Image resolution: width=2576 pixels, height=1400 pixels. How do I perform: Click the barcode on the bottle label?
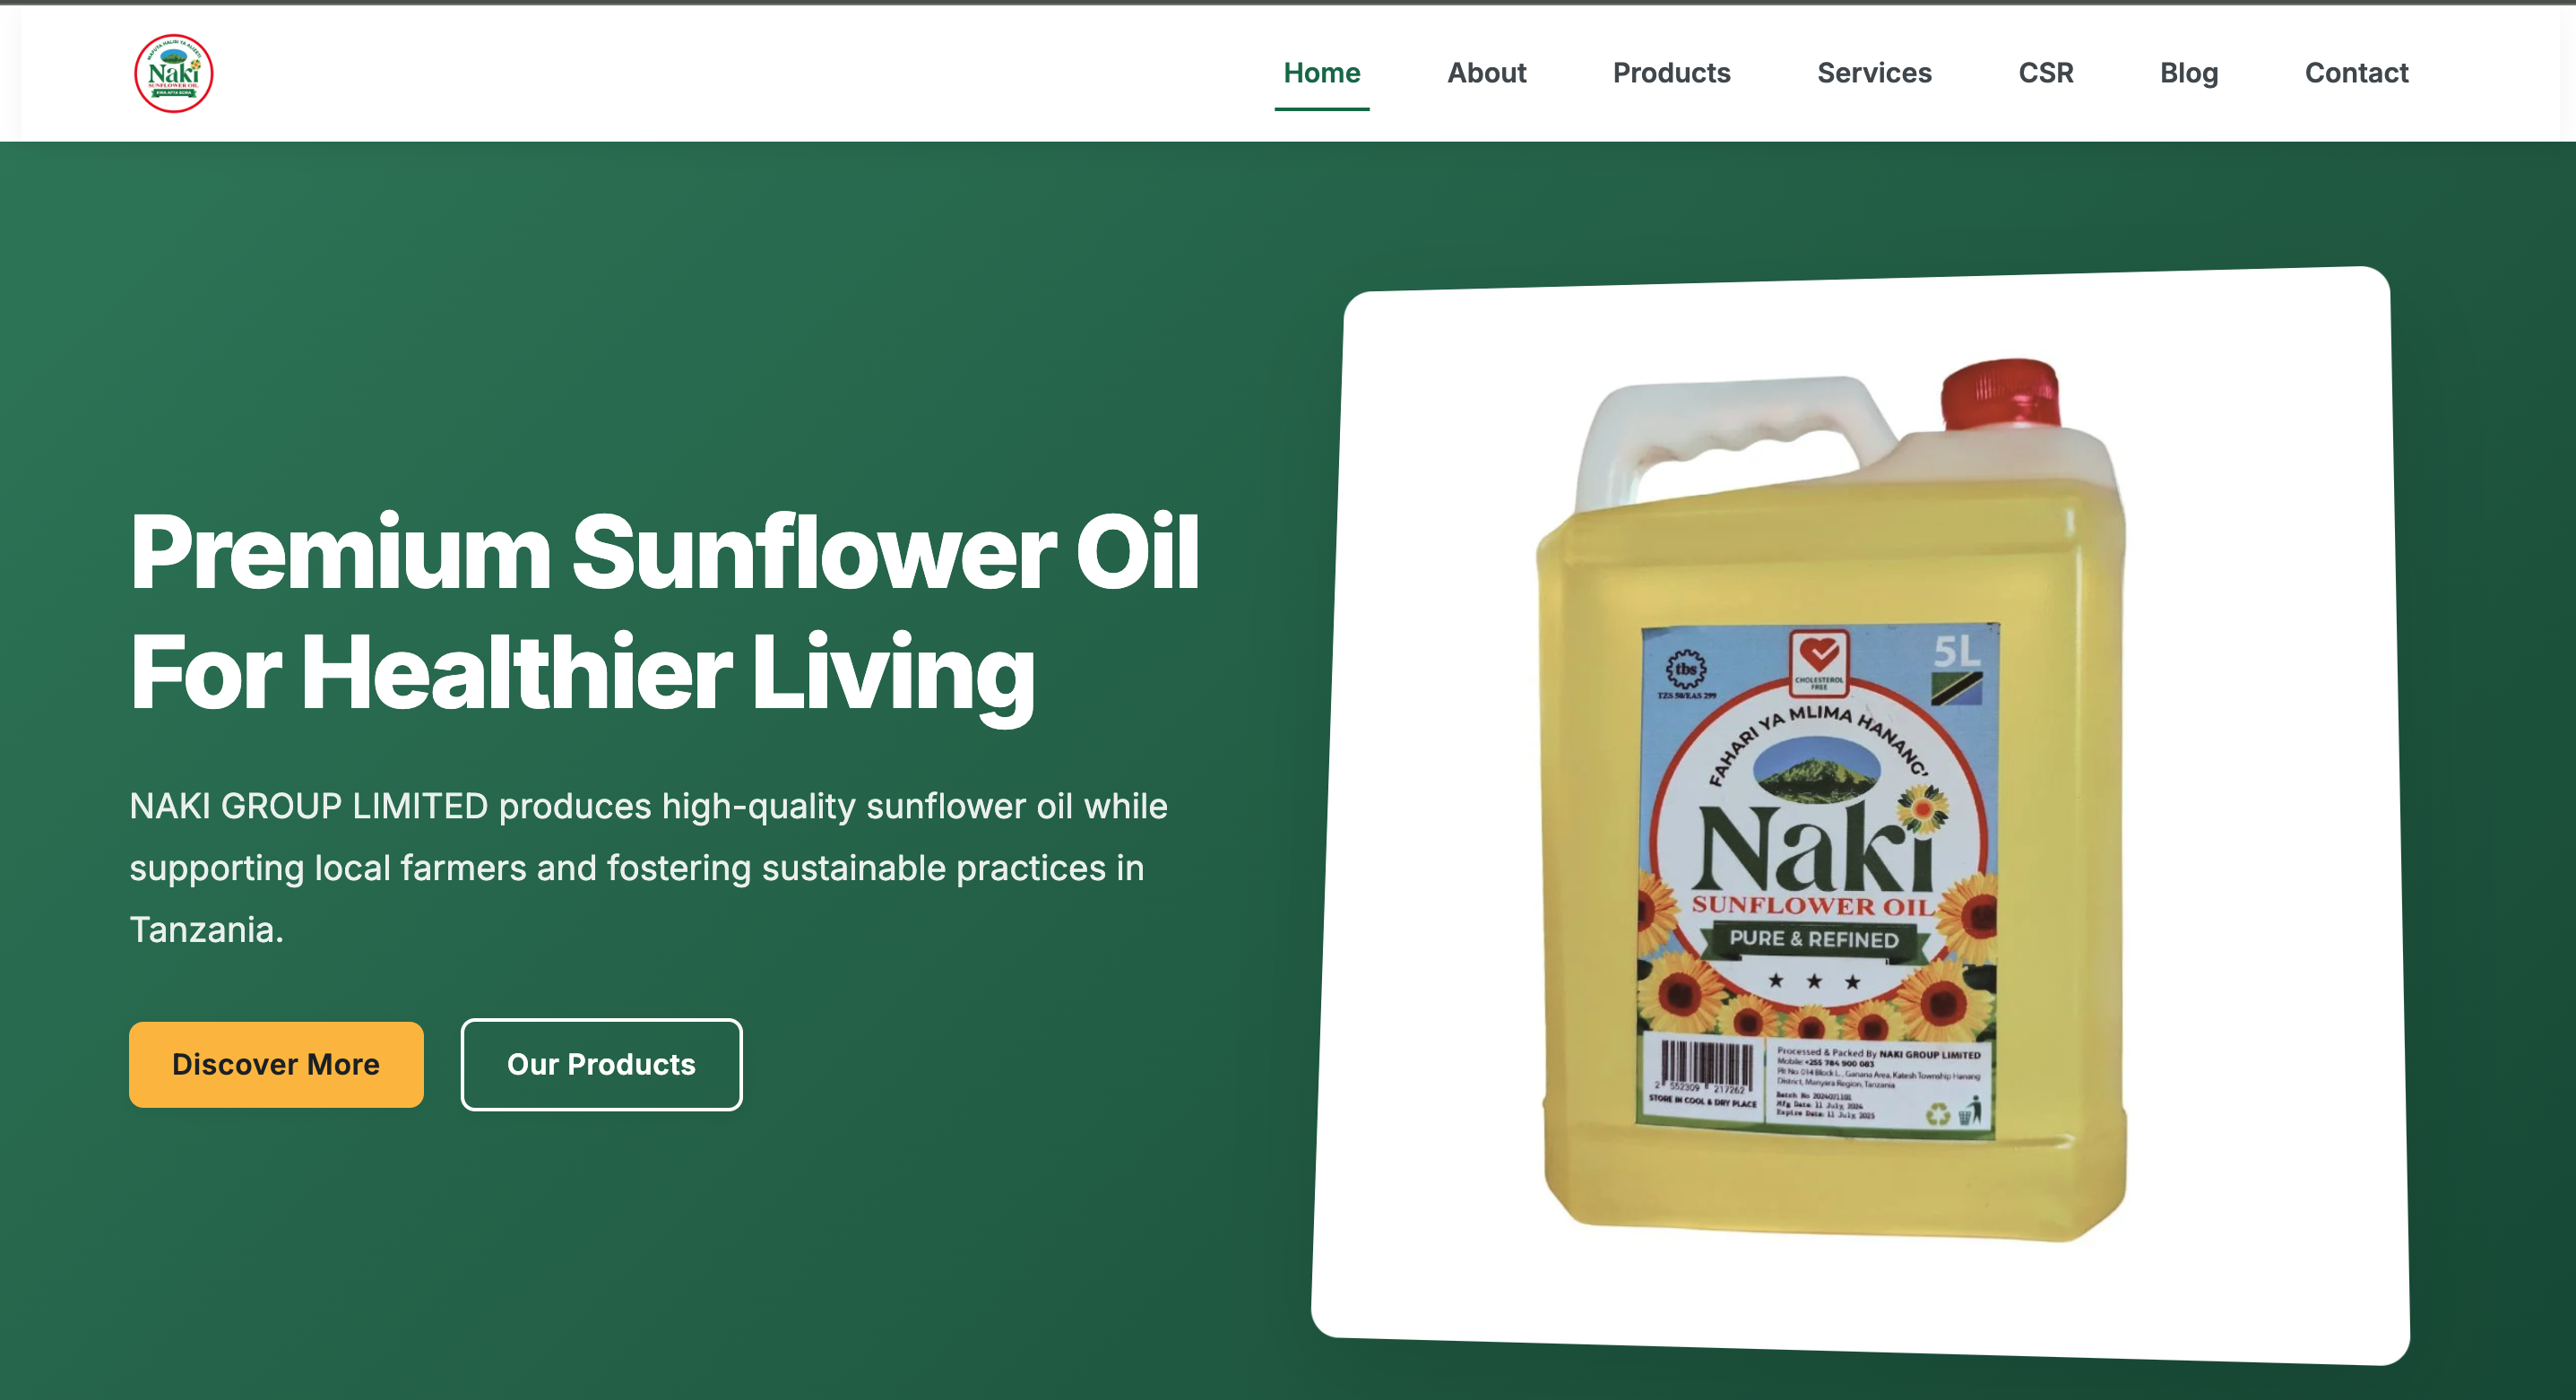(x=1705, y=1066)
